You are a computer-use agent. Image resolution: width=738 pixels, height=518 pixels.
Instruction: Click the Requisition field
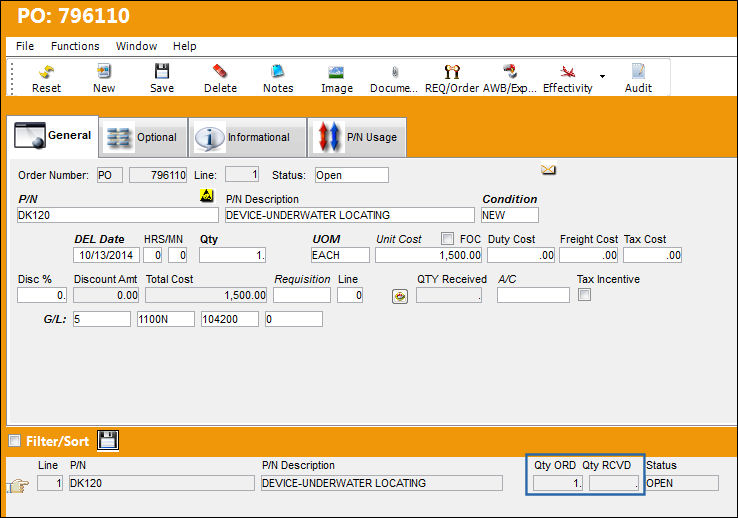pos(302,295)
